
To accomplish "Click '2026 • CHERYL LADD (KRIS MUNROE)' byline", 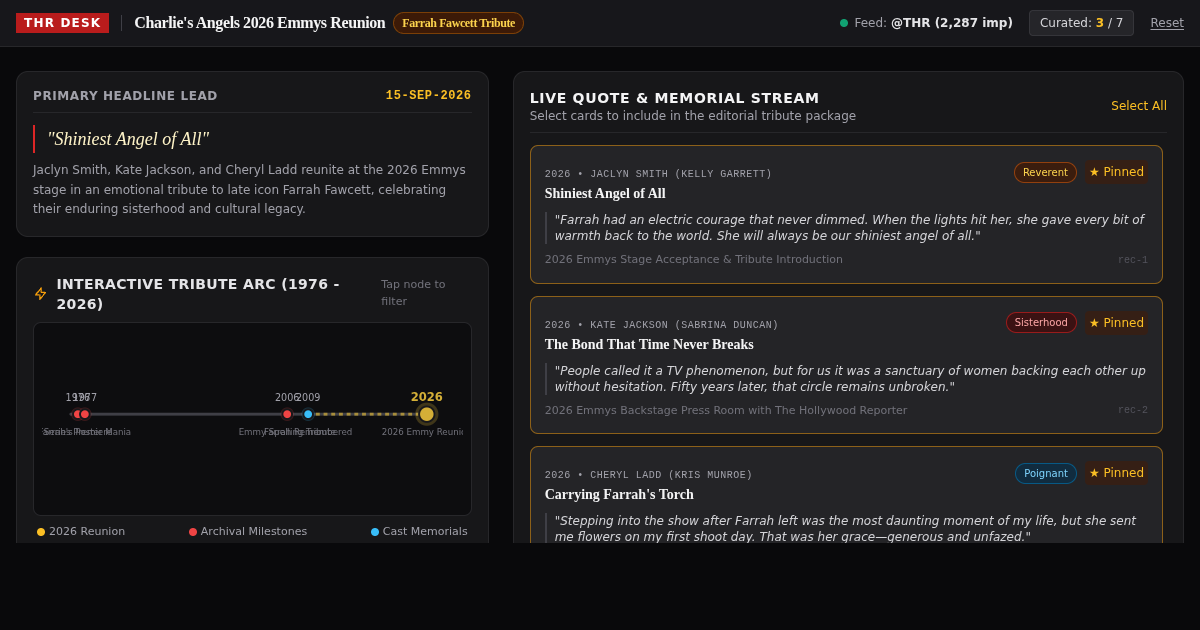I will [648, 475].
